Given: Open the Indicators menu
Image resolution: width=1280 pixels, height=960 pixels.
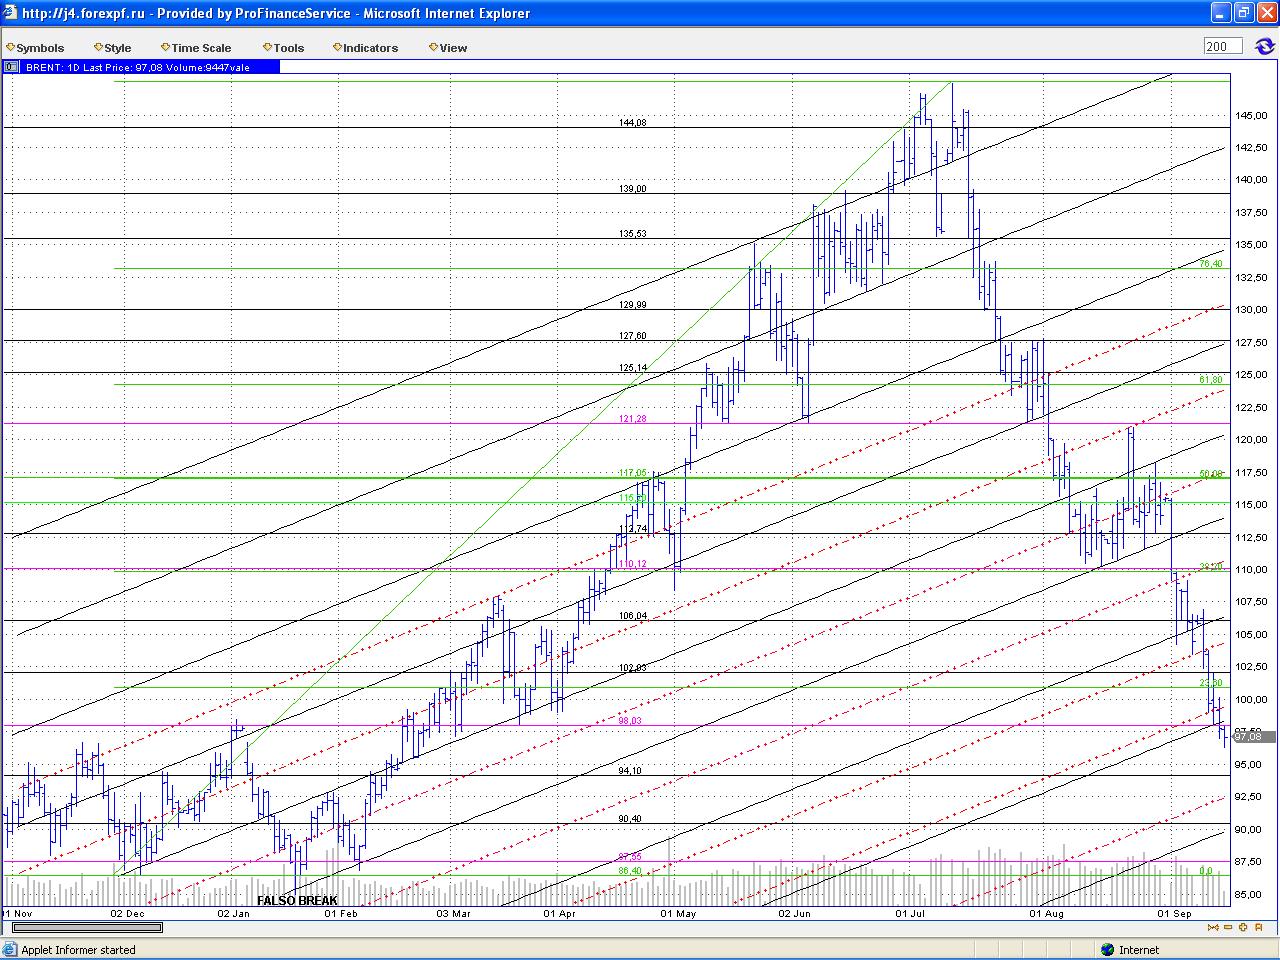Looking at the screenshot, I should point(365,47).
